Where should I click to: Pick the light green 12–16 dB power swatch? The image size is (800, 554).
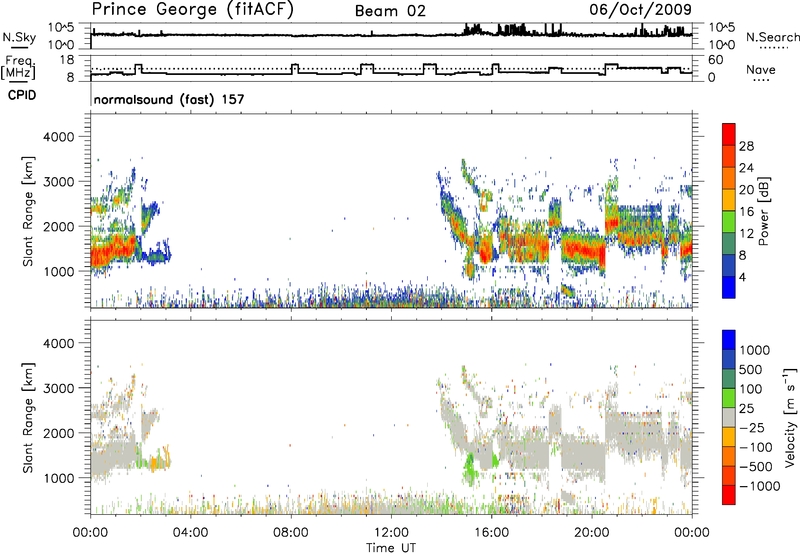click(729, 222)
